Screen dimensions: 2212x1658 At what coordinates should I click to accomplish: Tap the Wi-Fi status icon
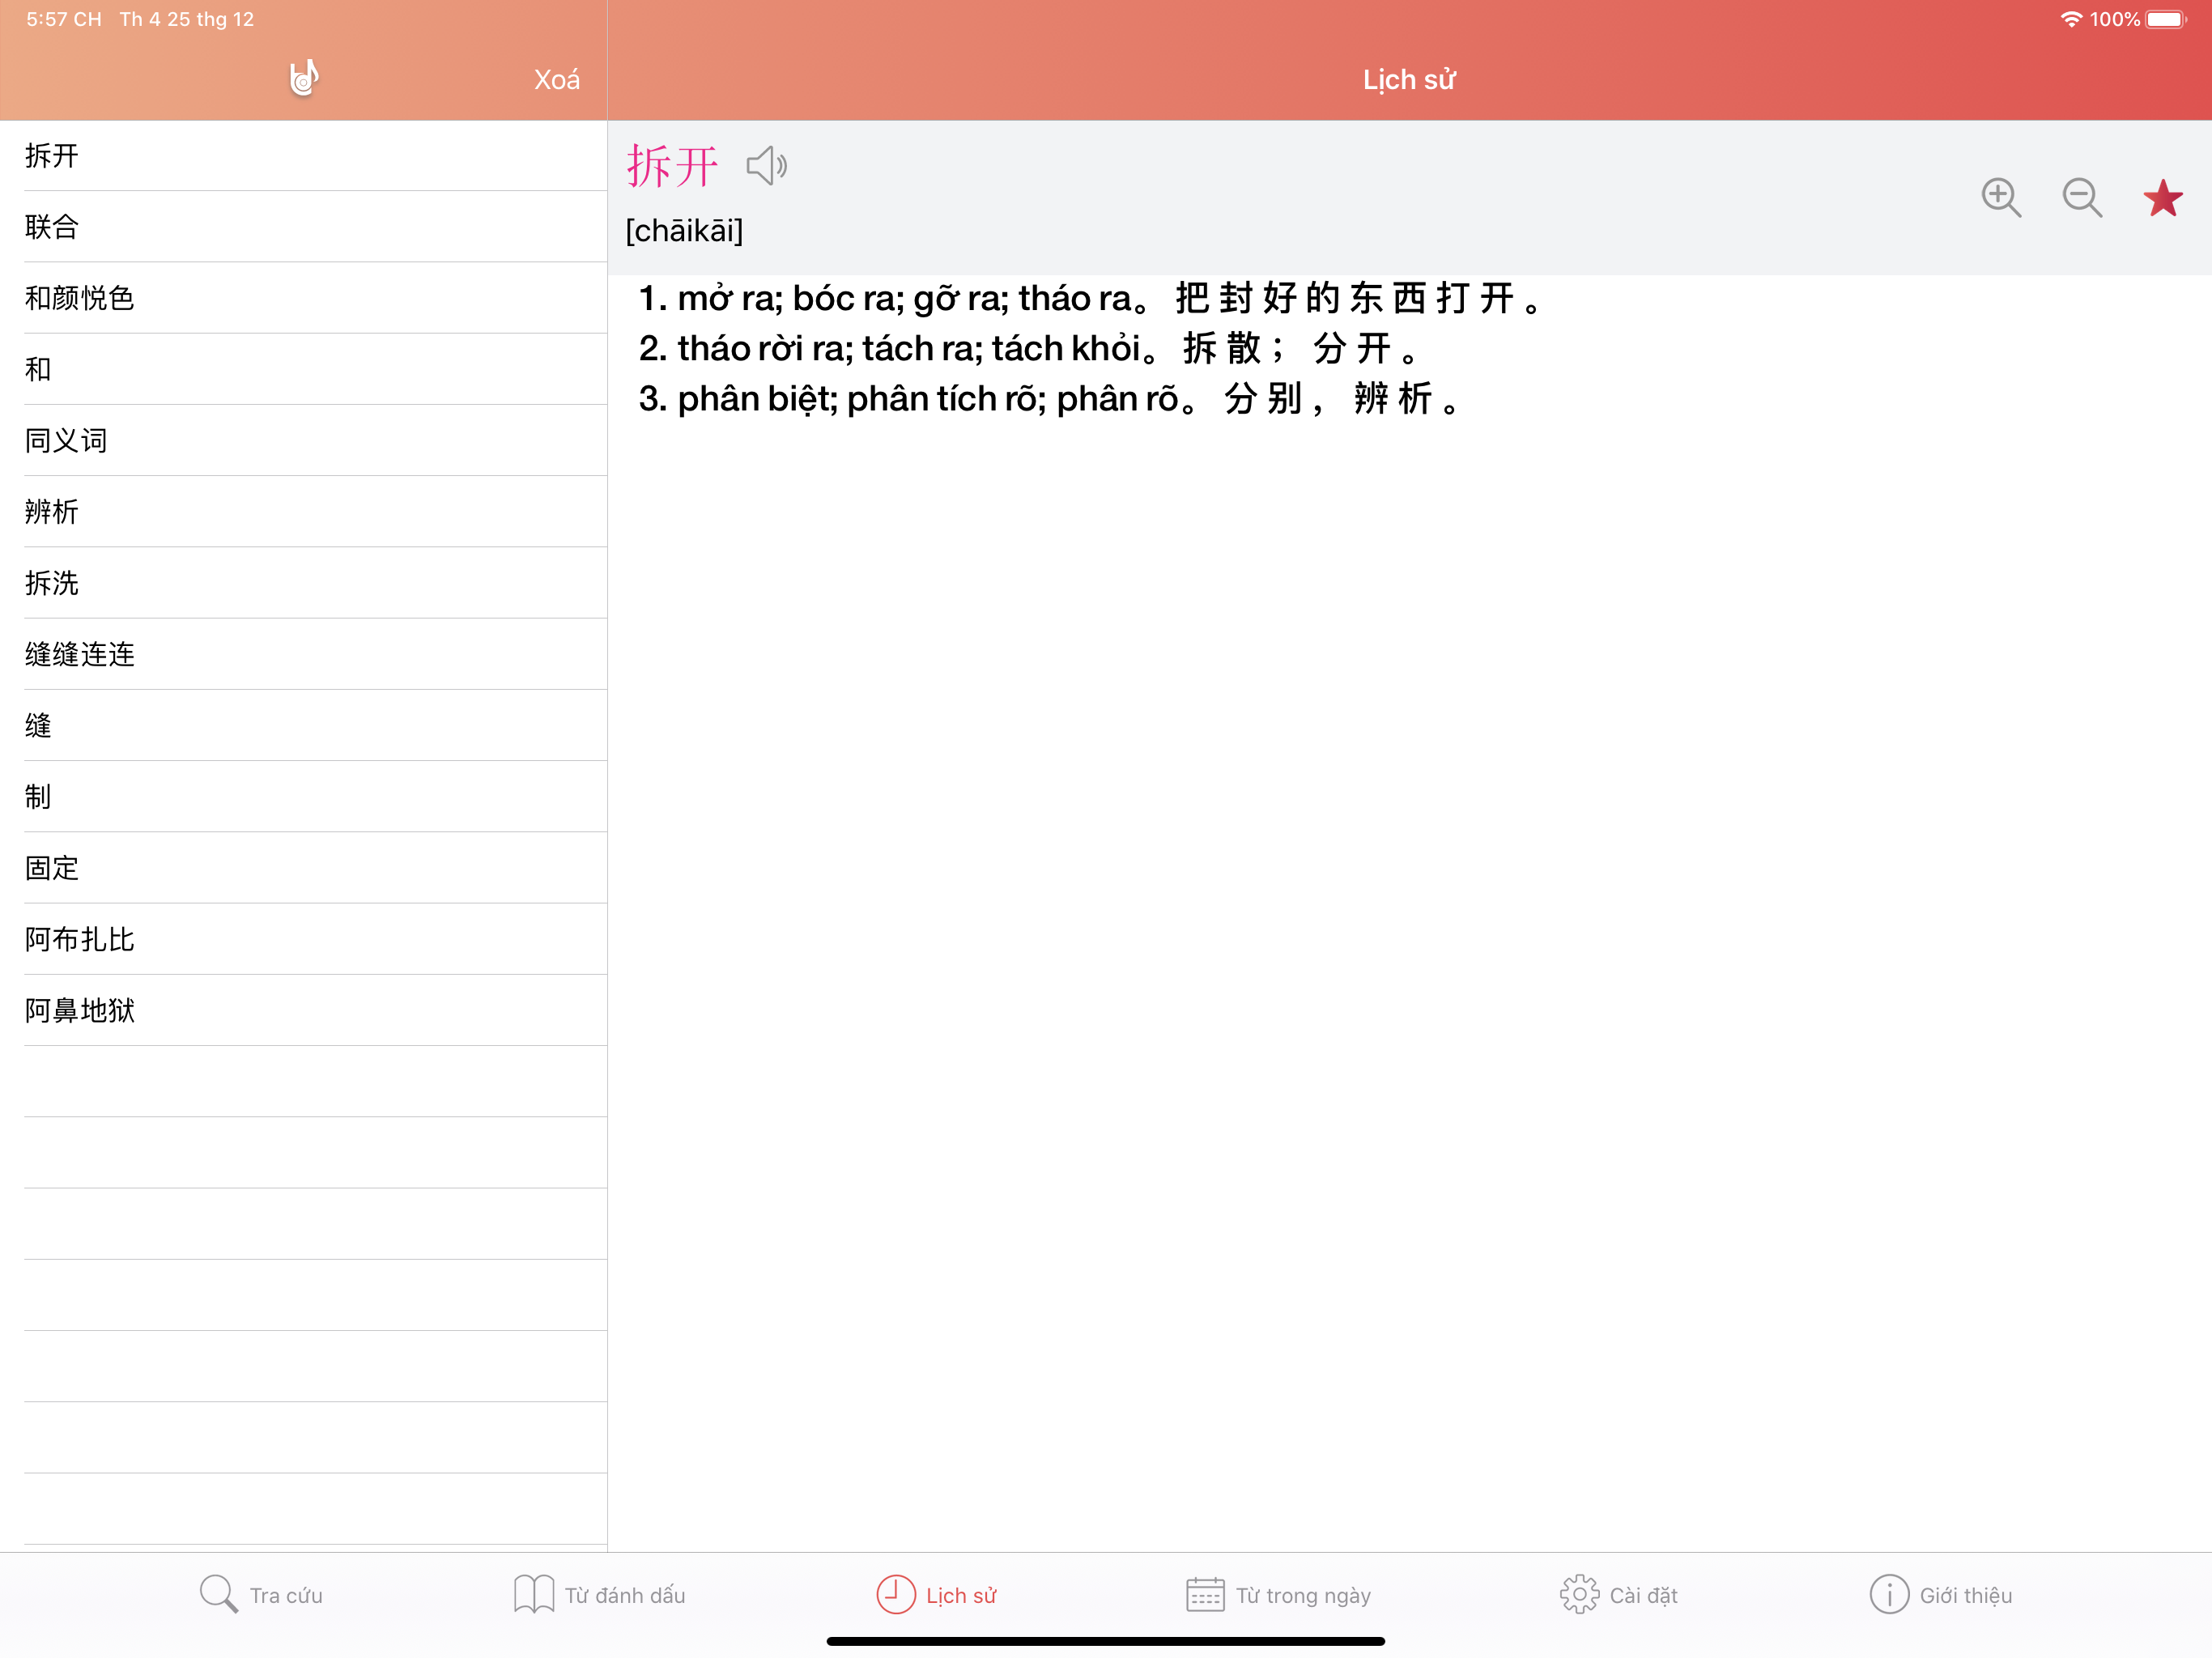tap(2071, 19)
